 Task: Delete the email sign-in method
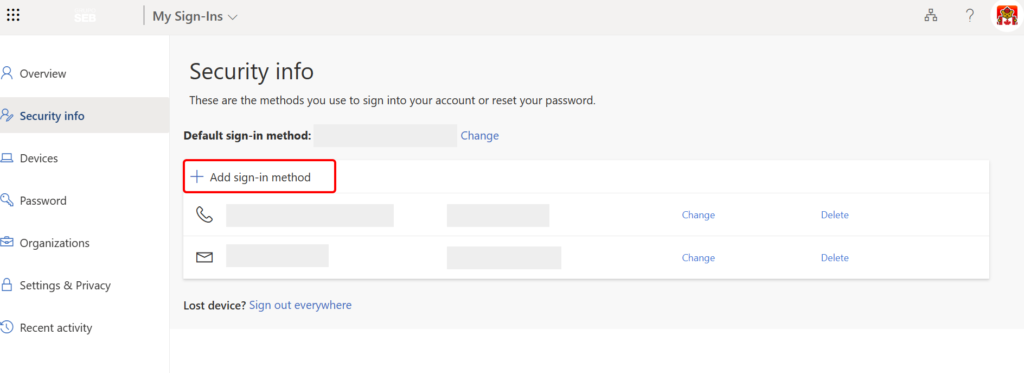pos(835,257)
